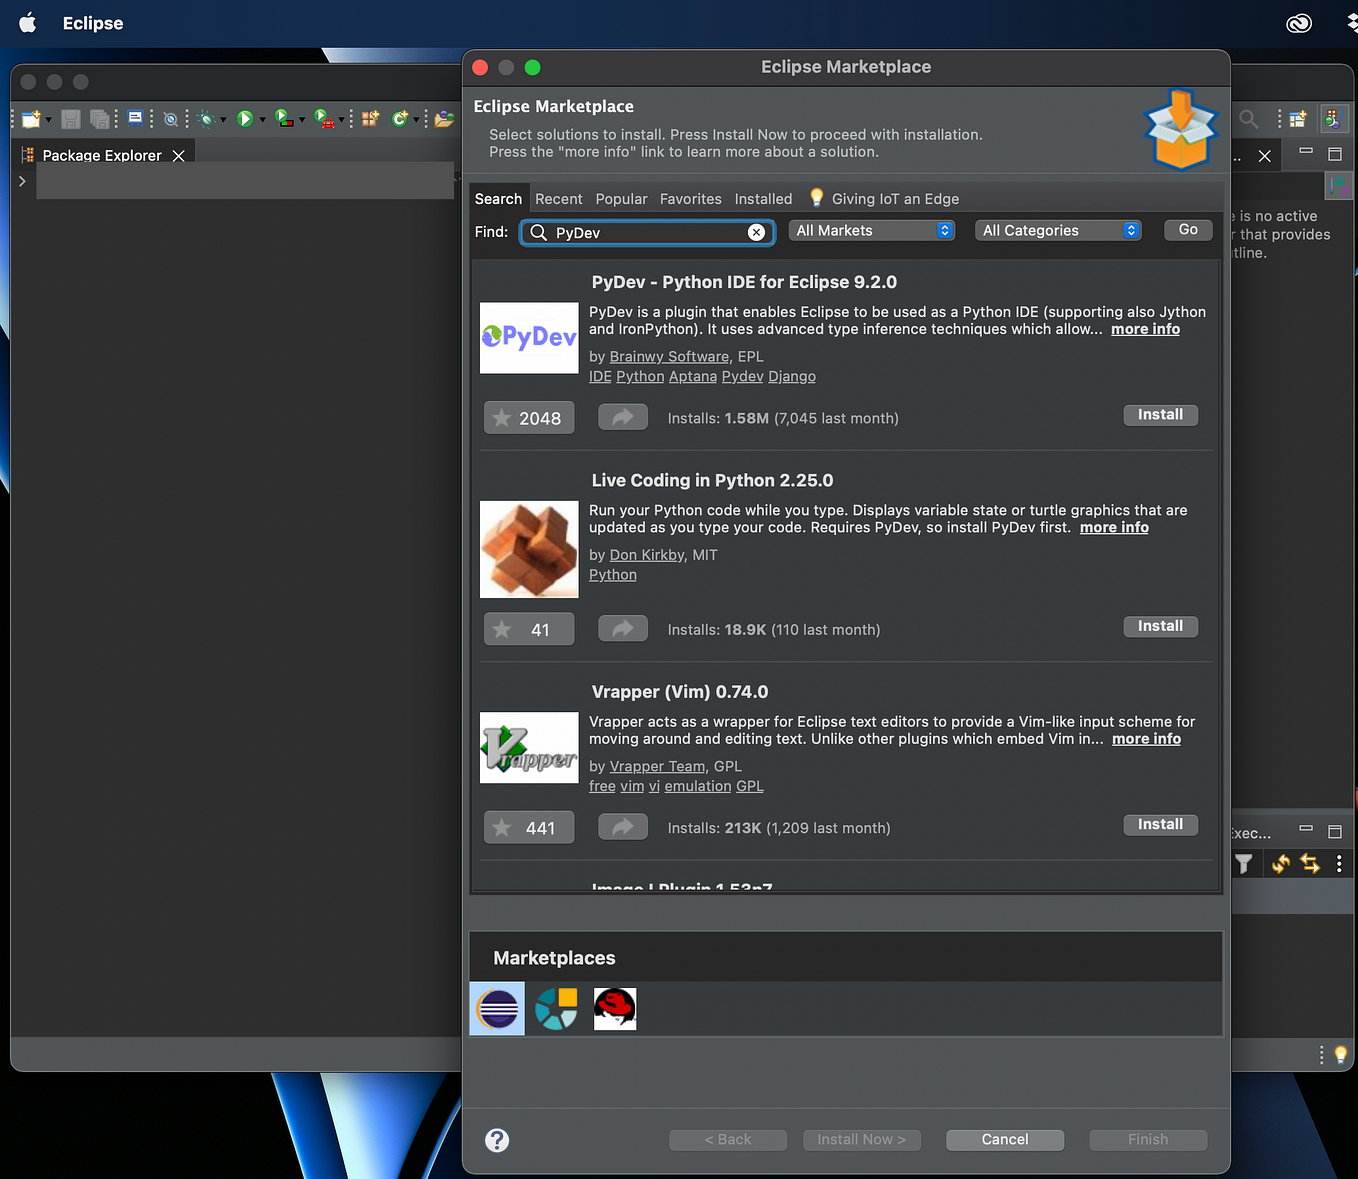This screenshot has width=1358, height=1179.
Task: Click the New wizard icon in Eclipse toolbar
Action: 30,119
